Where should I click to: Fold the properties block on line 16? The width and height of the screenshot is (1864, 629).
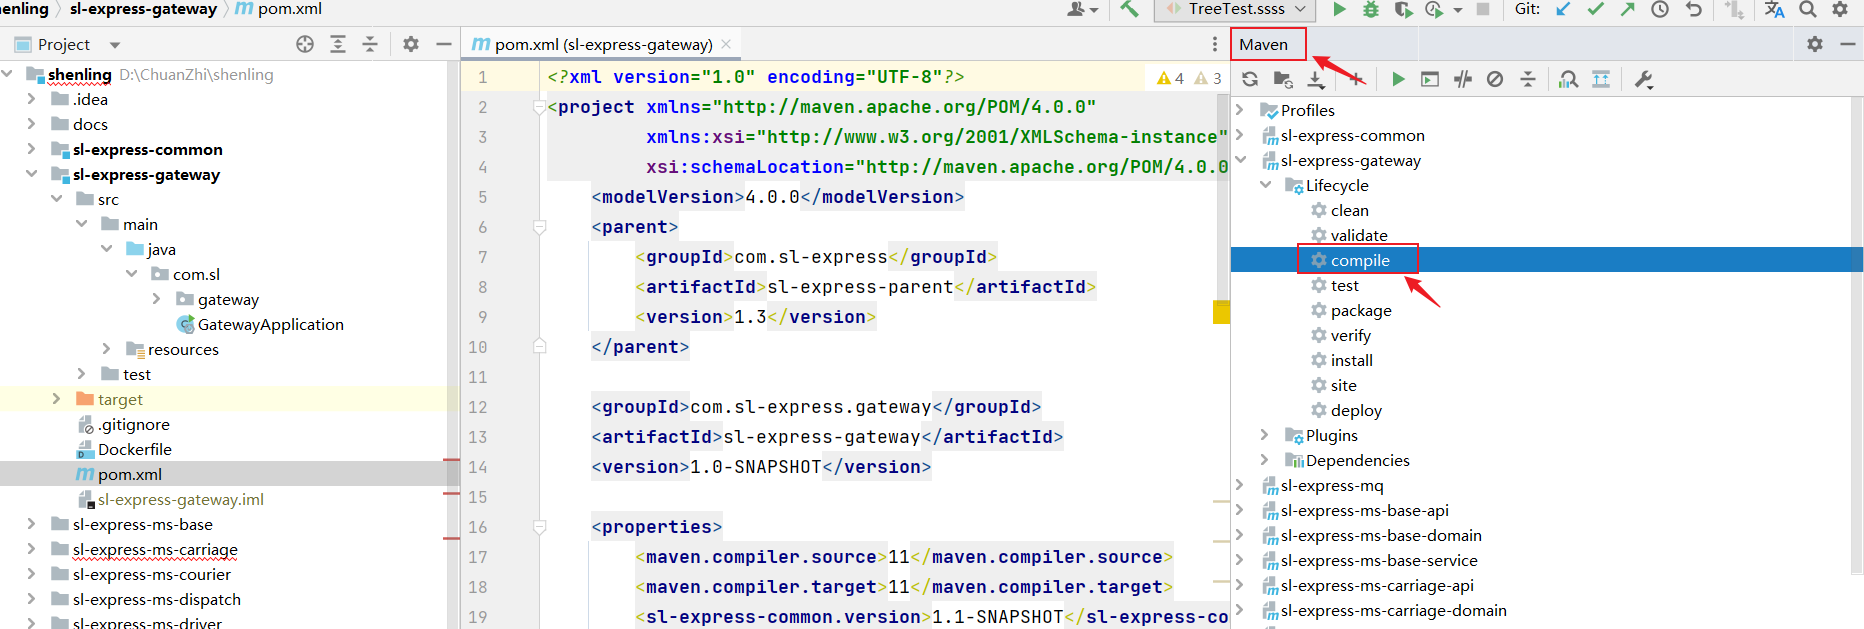[540, 527]
